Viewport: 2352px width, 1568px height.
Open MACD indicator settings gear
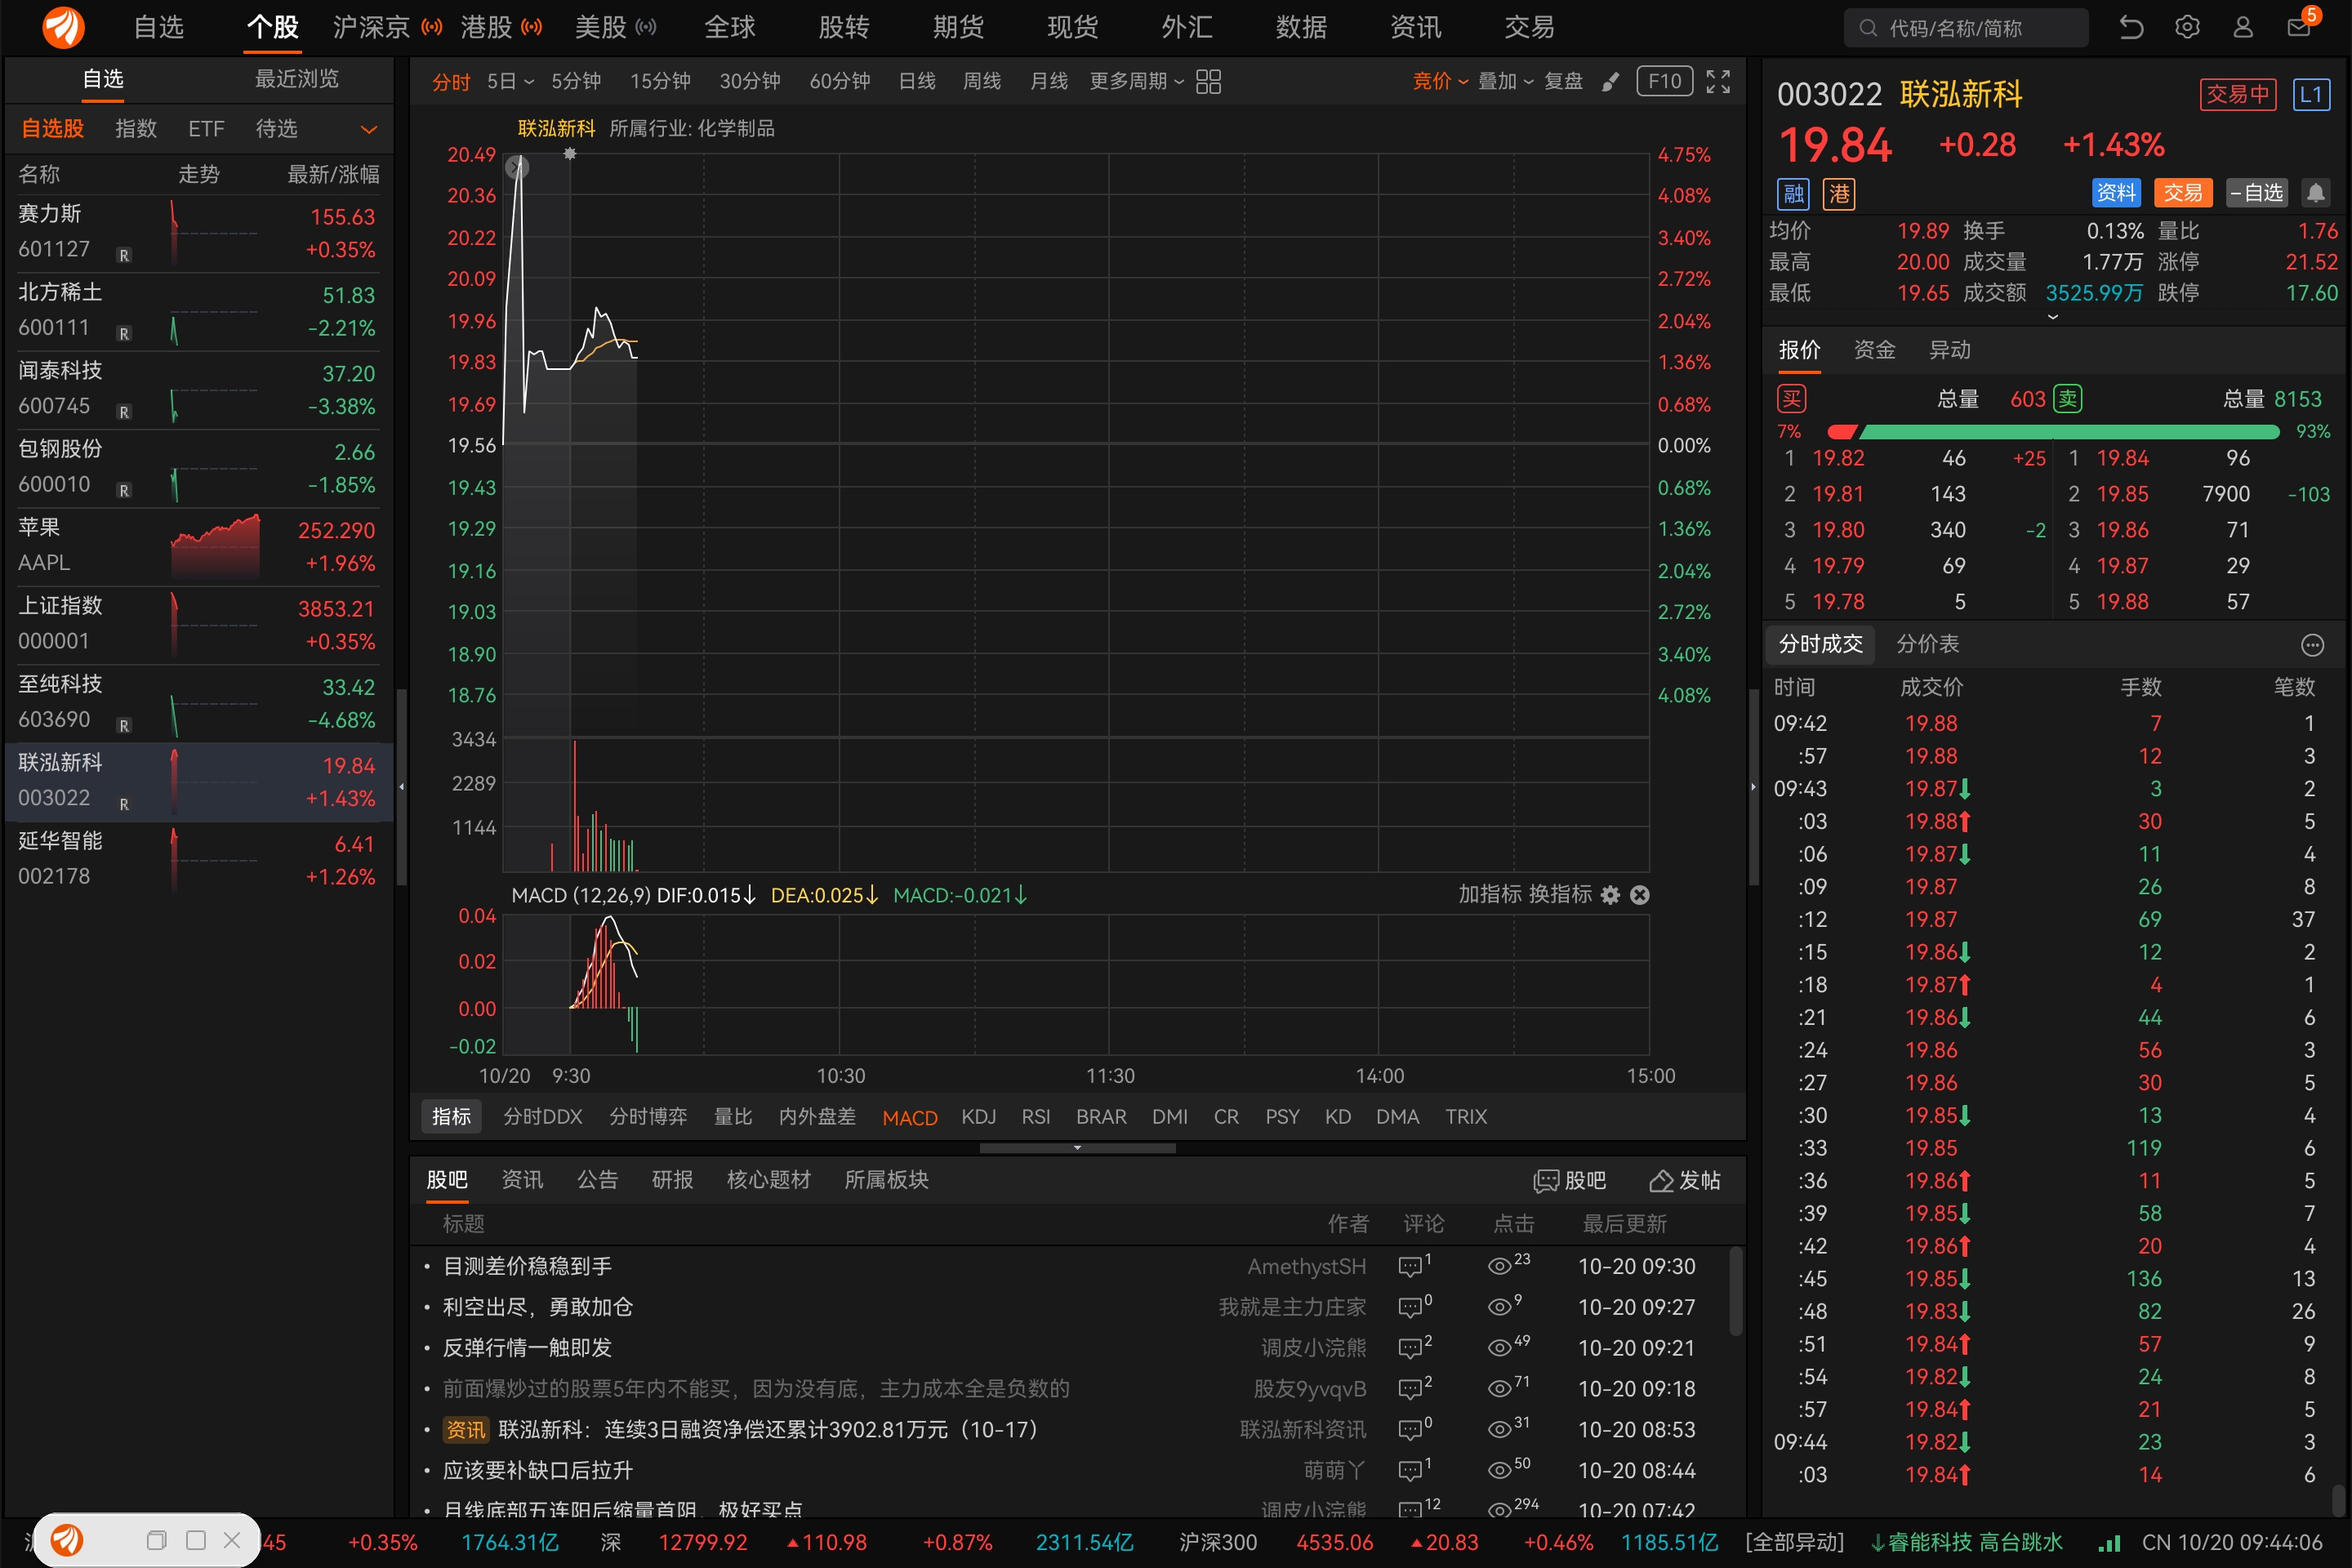pos(1610,895)
